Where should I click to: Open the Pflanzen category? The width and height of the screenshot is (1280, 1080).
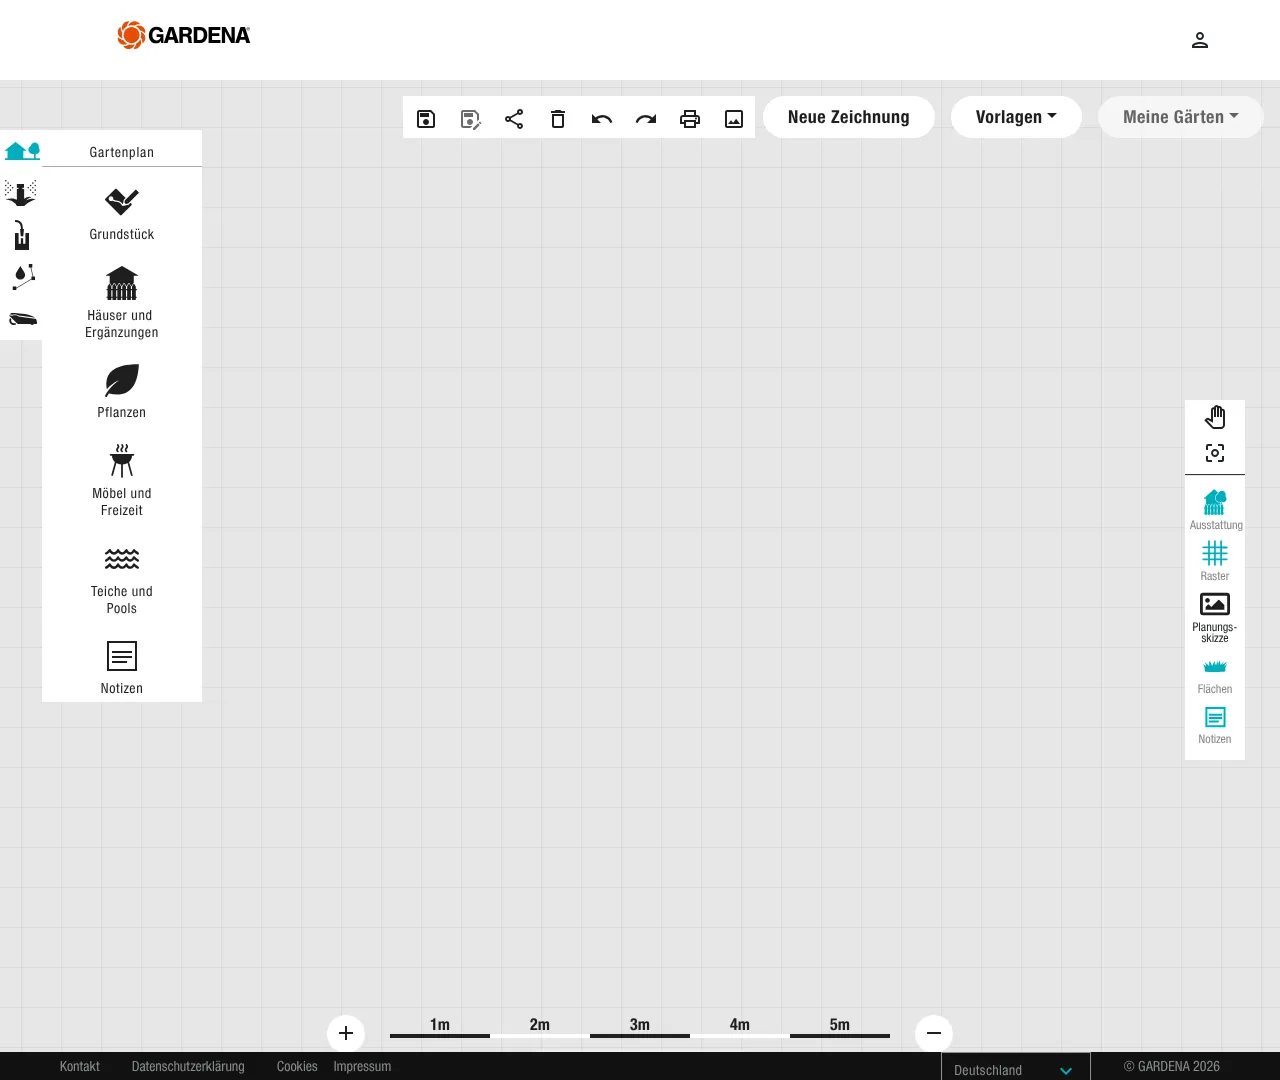(x=122, y=391)
